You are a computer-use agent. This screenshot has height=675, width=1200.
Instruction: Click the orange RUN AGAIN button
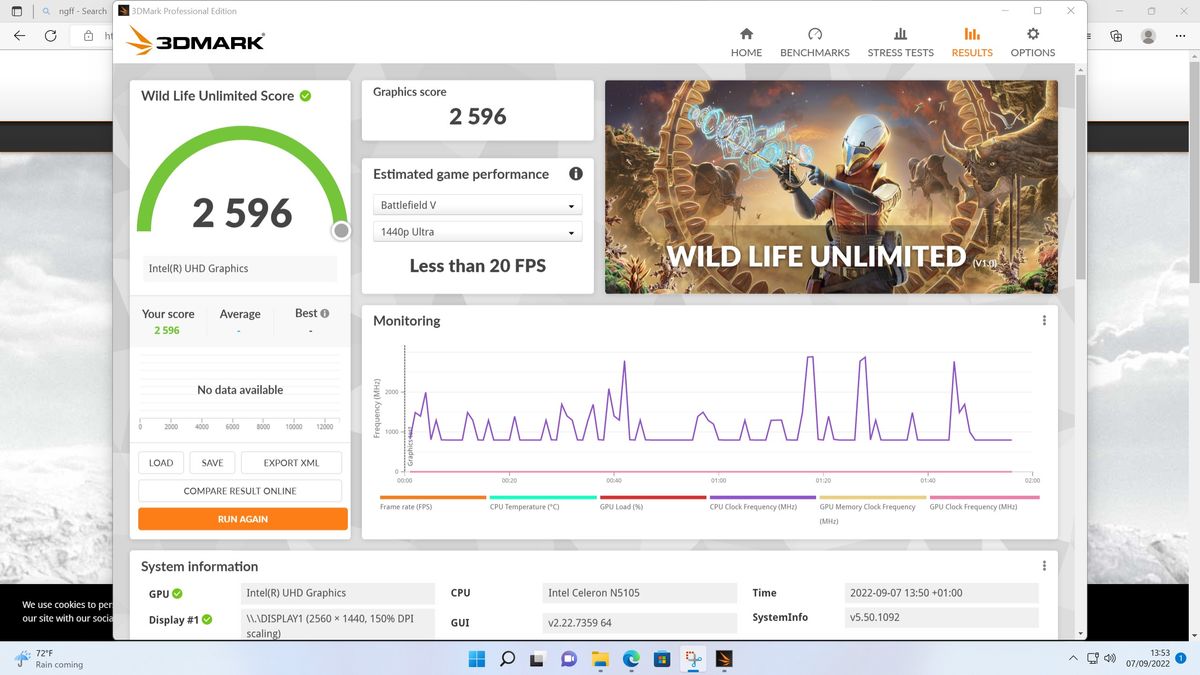243,519
